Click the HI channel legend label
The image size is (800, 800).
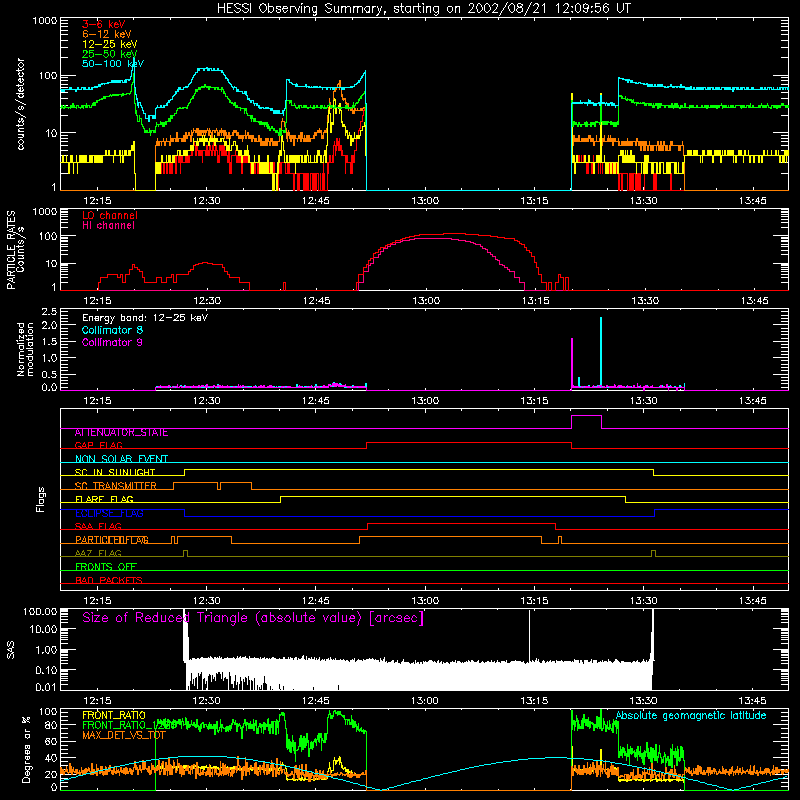tap(108, 226)
